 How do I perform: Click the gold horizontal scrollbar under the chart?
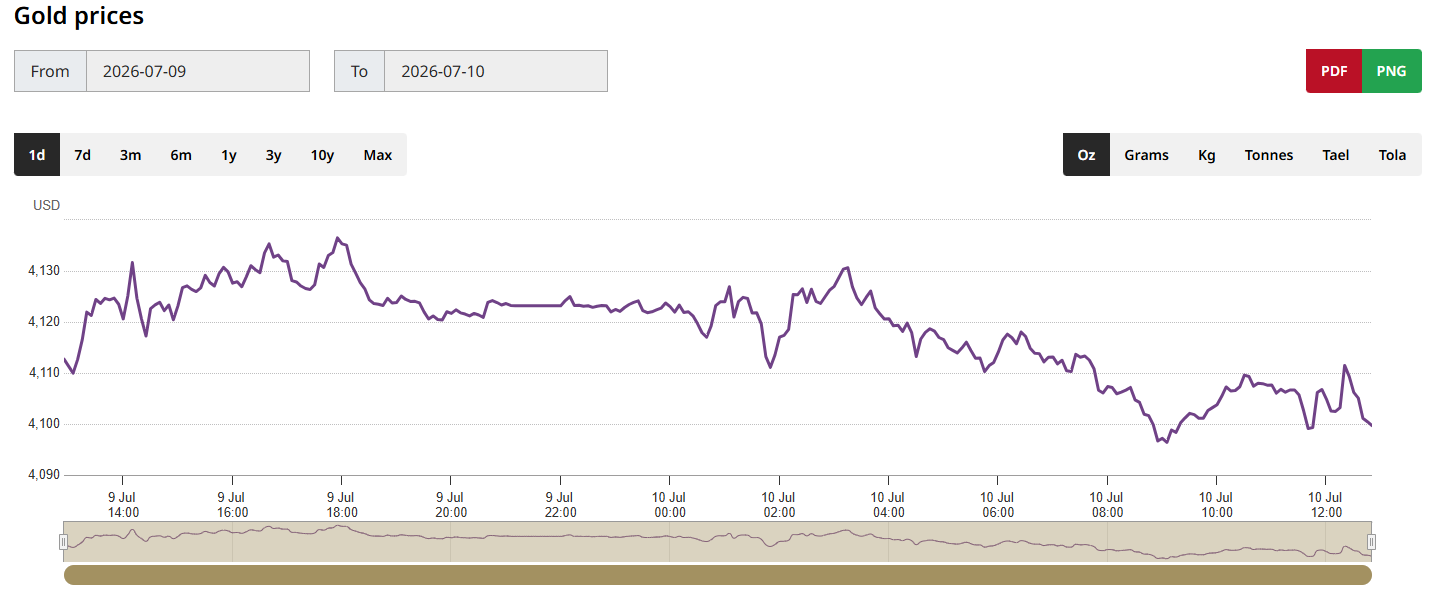click(x=718, y=575)
